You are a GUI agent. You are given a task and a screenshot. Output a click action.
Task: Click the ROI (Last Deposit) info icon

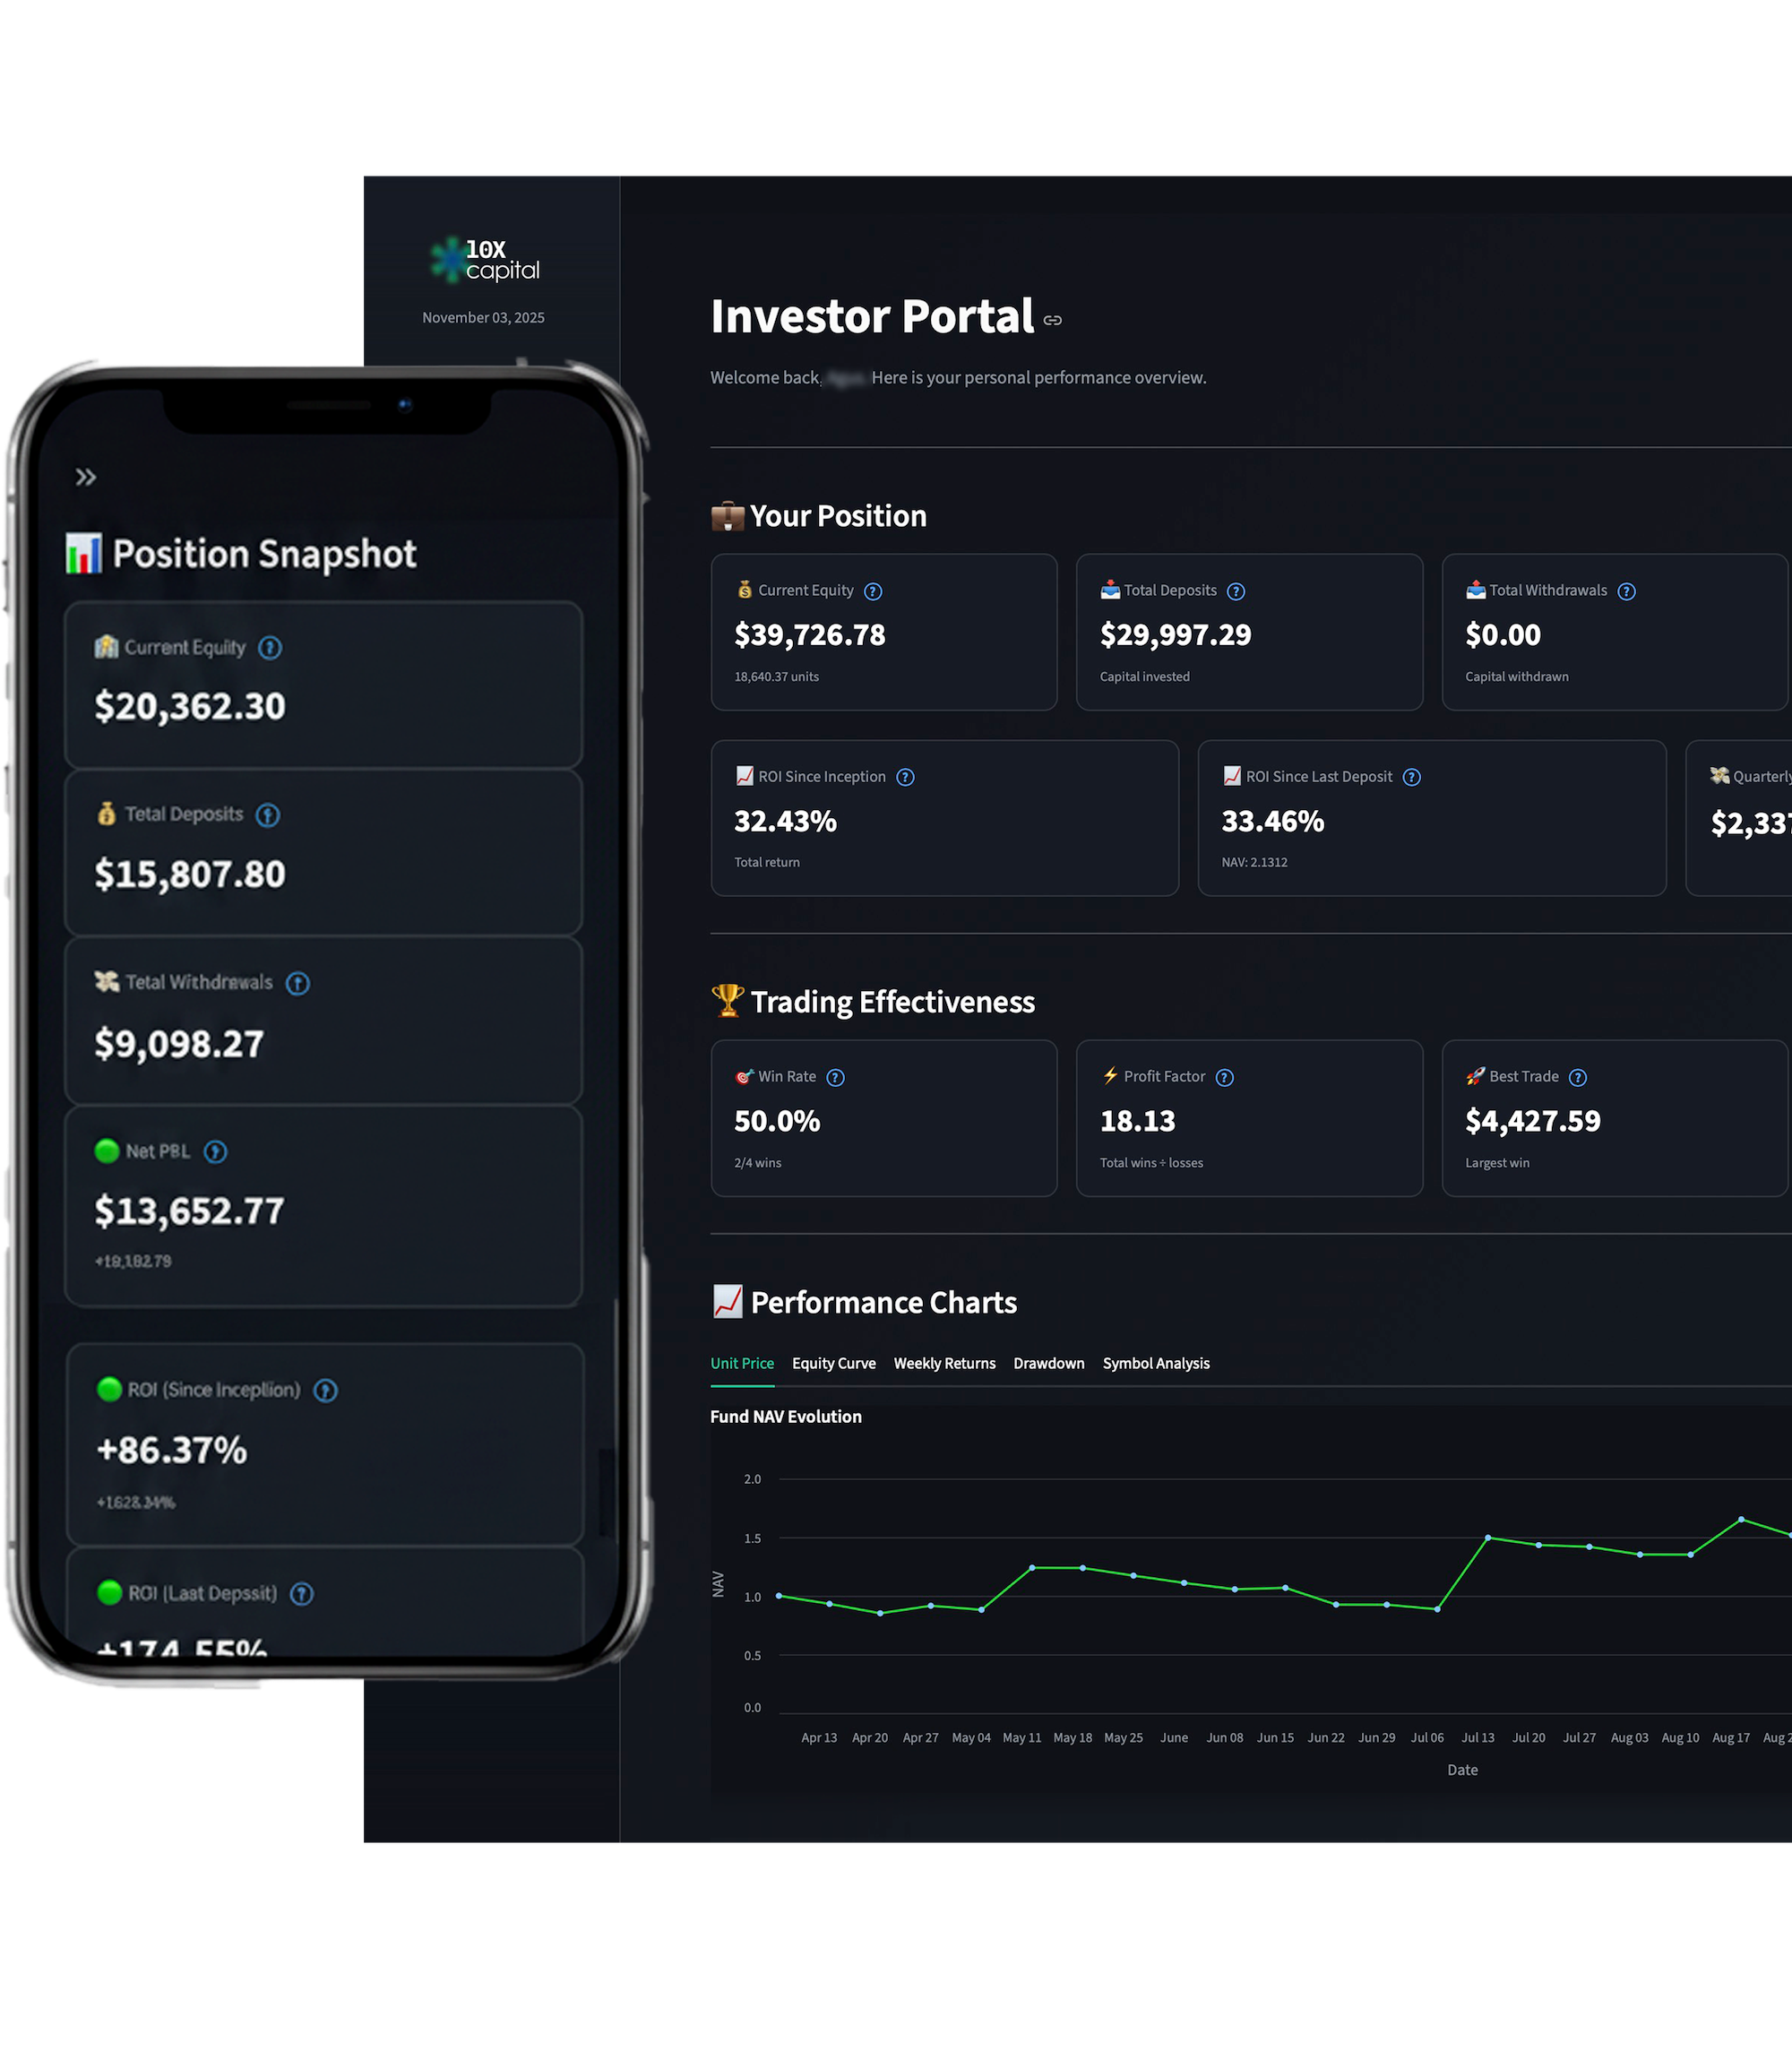[301, 1593]
